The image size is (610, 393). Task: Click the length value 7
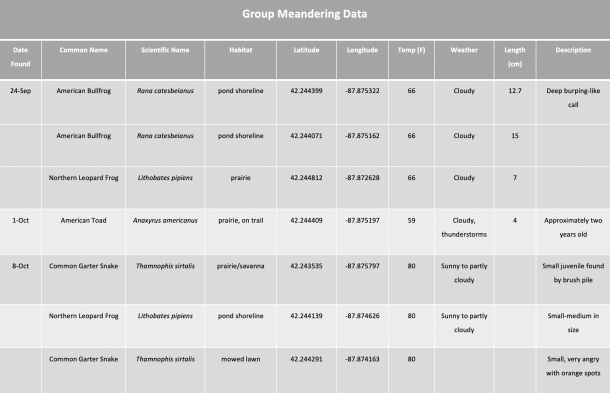coord(515,178)
